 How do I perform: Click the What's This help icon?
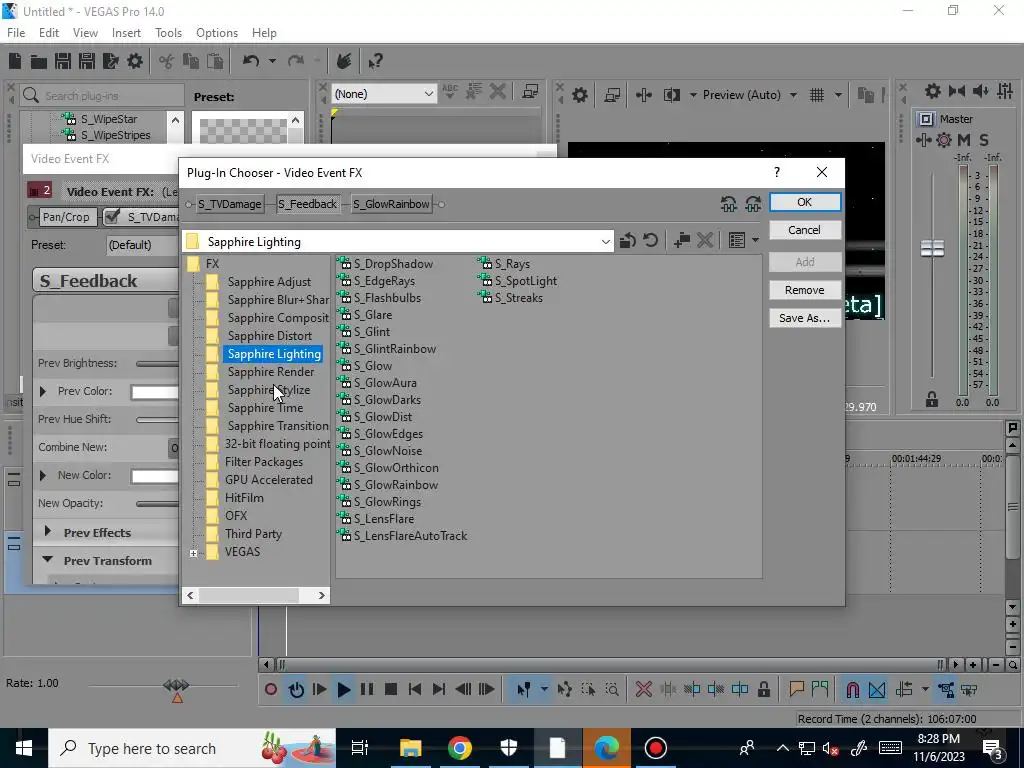[x=375, y=61]
